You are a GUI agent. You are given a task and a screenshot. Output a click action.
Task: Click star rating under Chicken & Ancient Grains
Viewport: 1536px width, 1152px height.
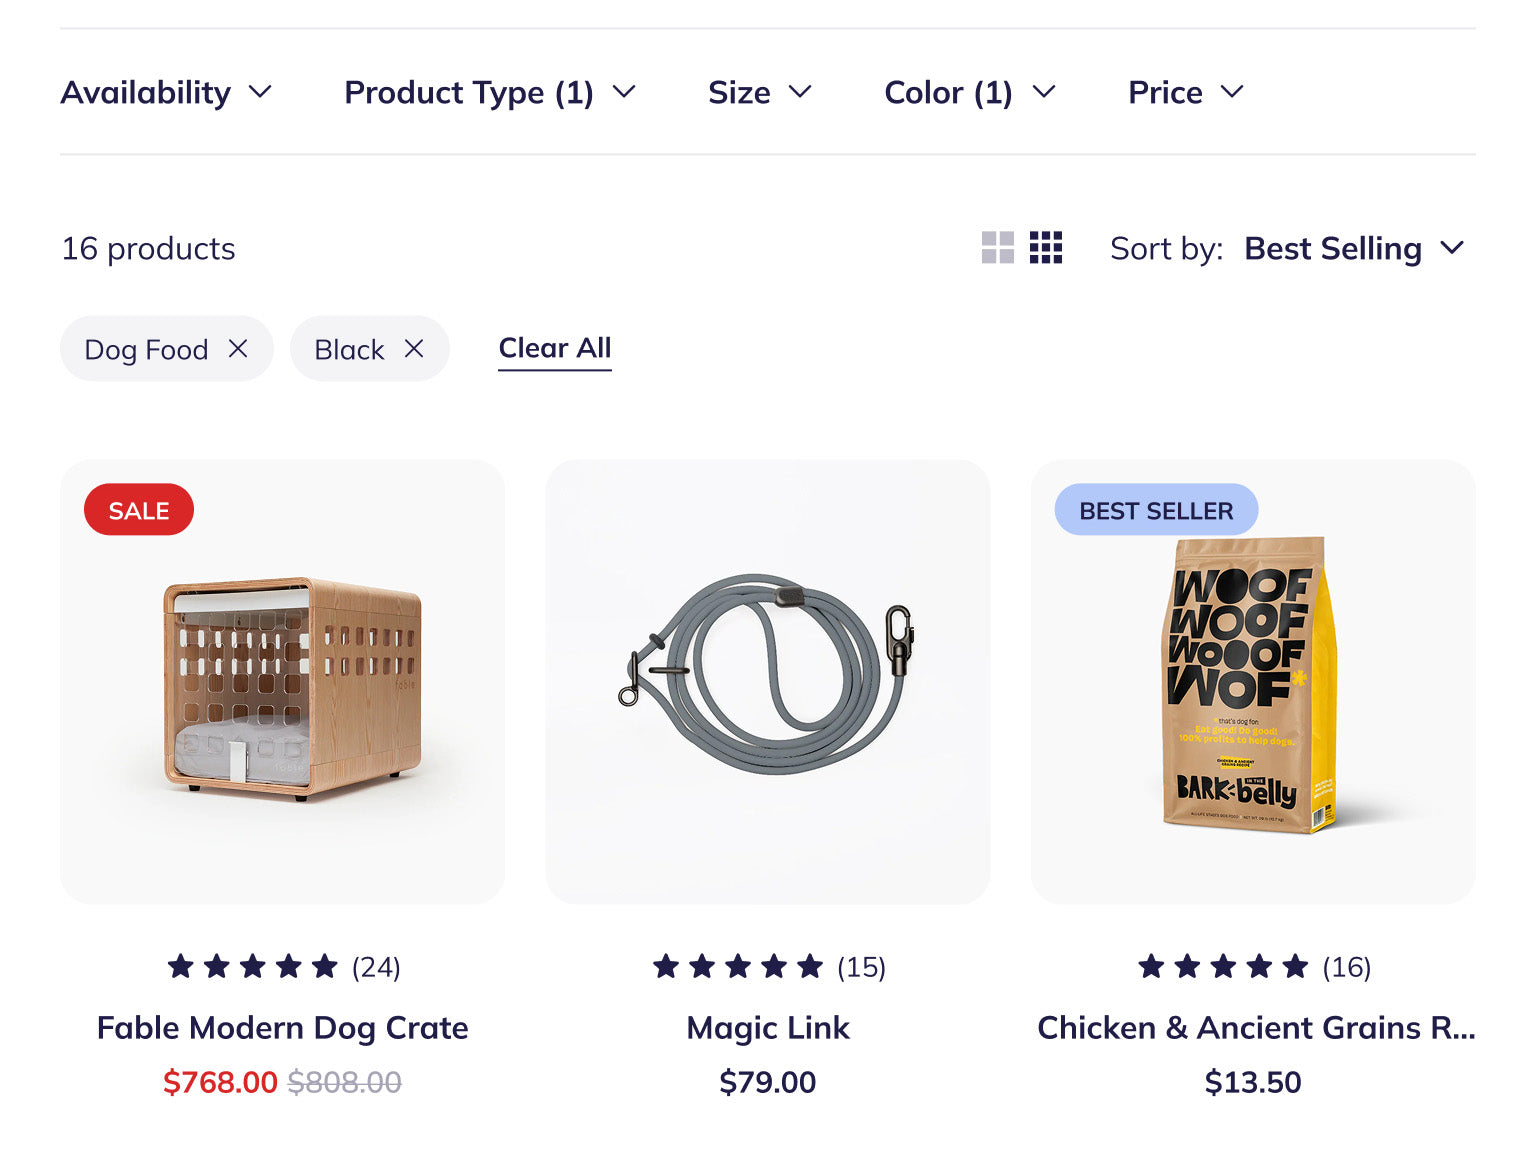pos(1223,967)
